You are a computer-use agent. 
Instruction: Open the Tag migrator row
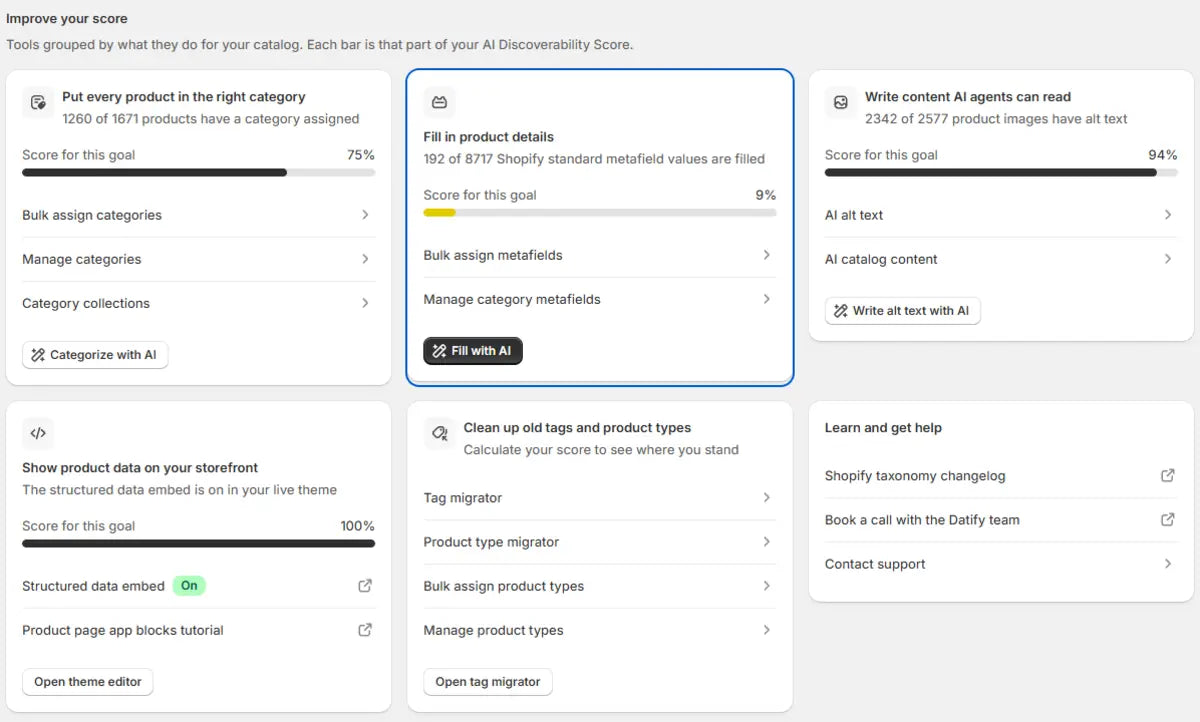(x=600, y=498)
